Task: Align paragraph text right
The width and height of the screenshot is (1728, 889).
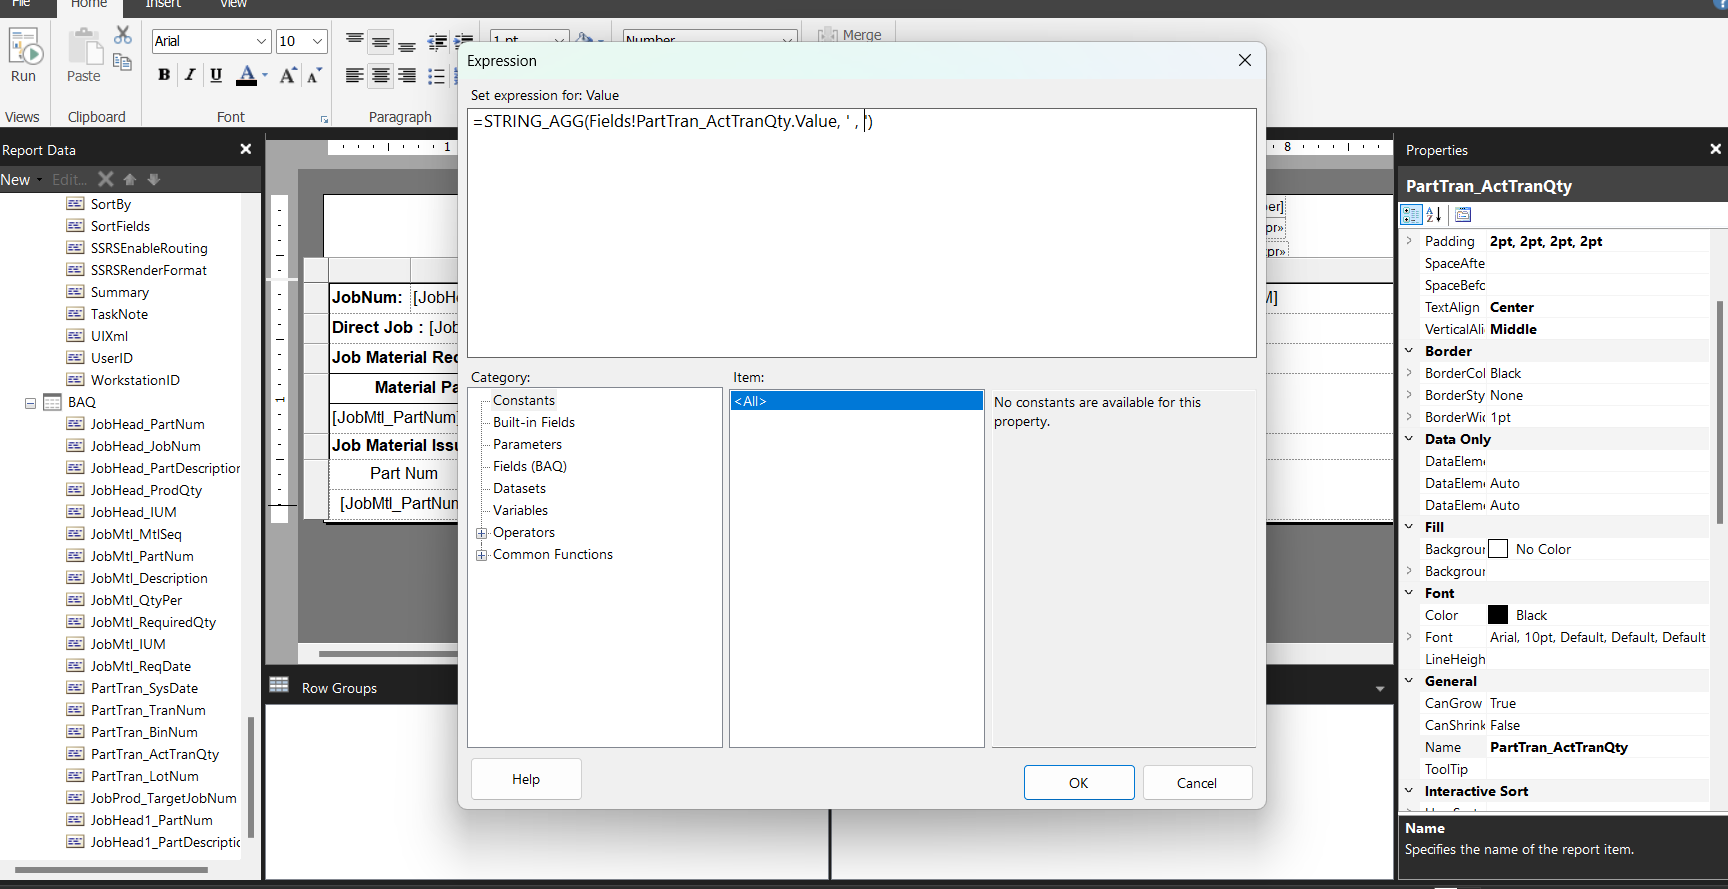Action: (x=407, y=76)
